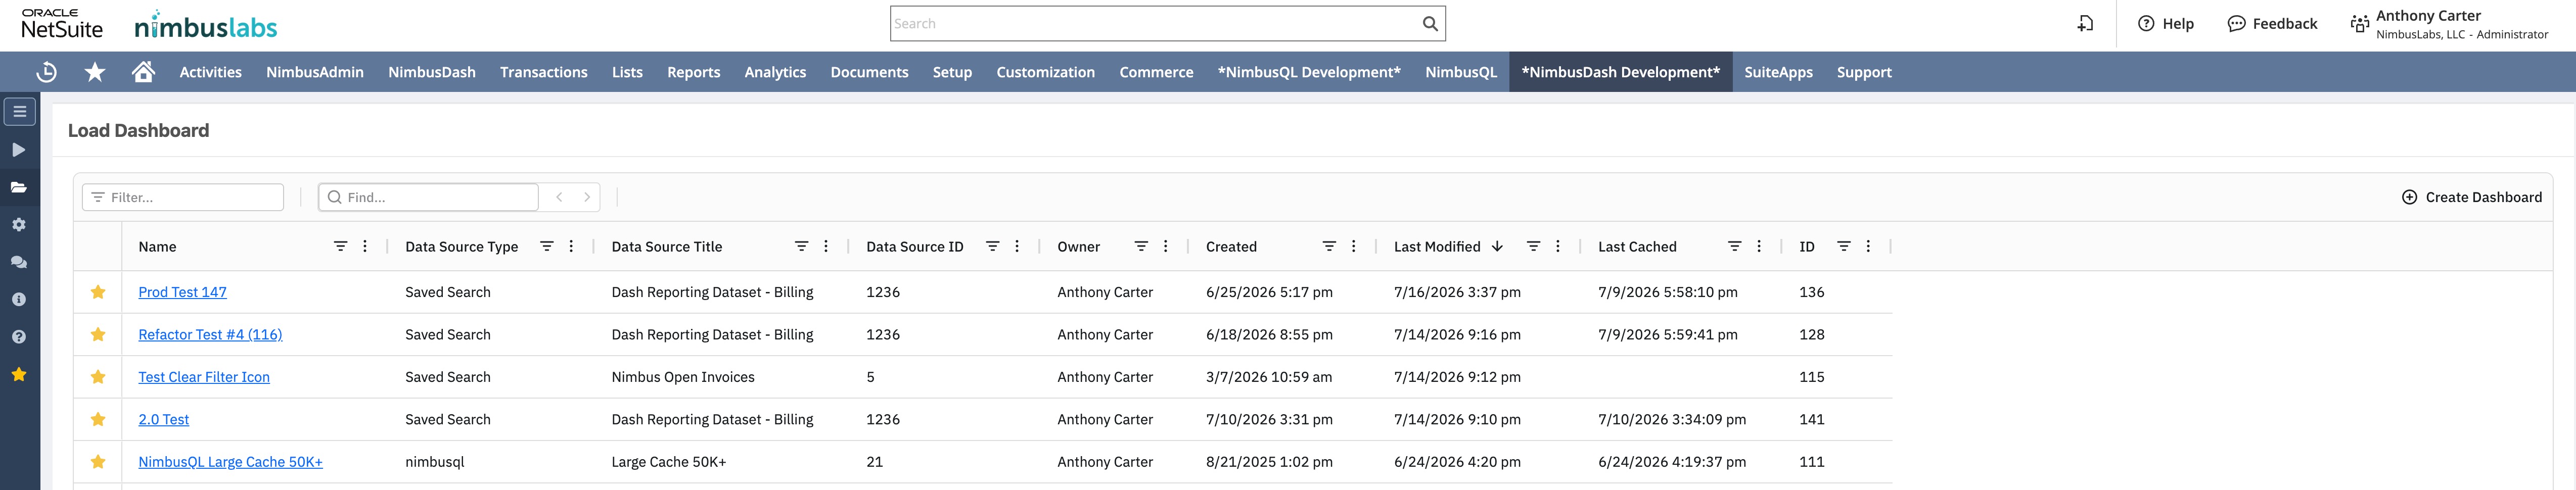Click the Last Modified filter icon
Viewport: 2576px width, 490px height.
[1533, 246]
